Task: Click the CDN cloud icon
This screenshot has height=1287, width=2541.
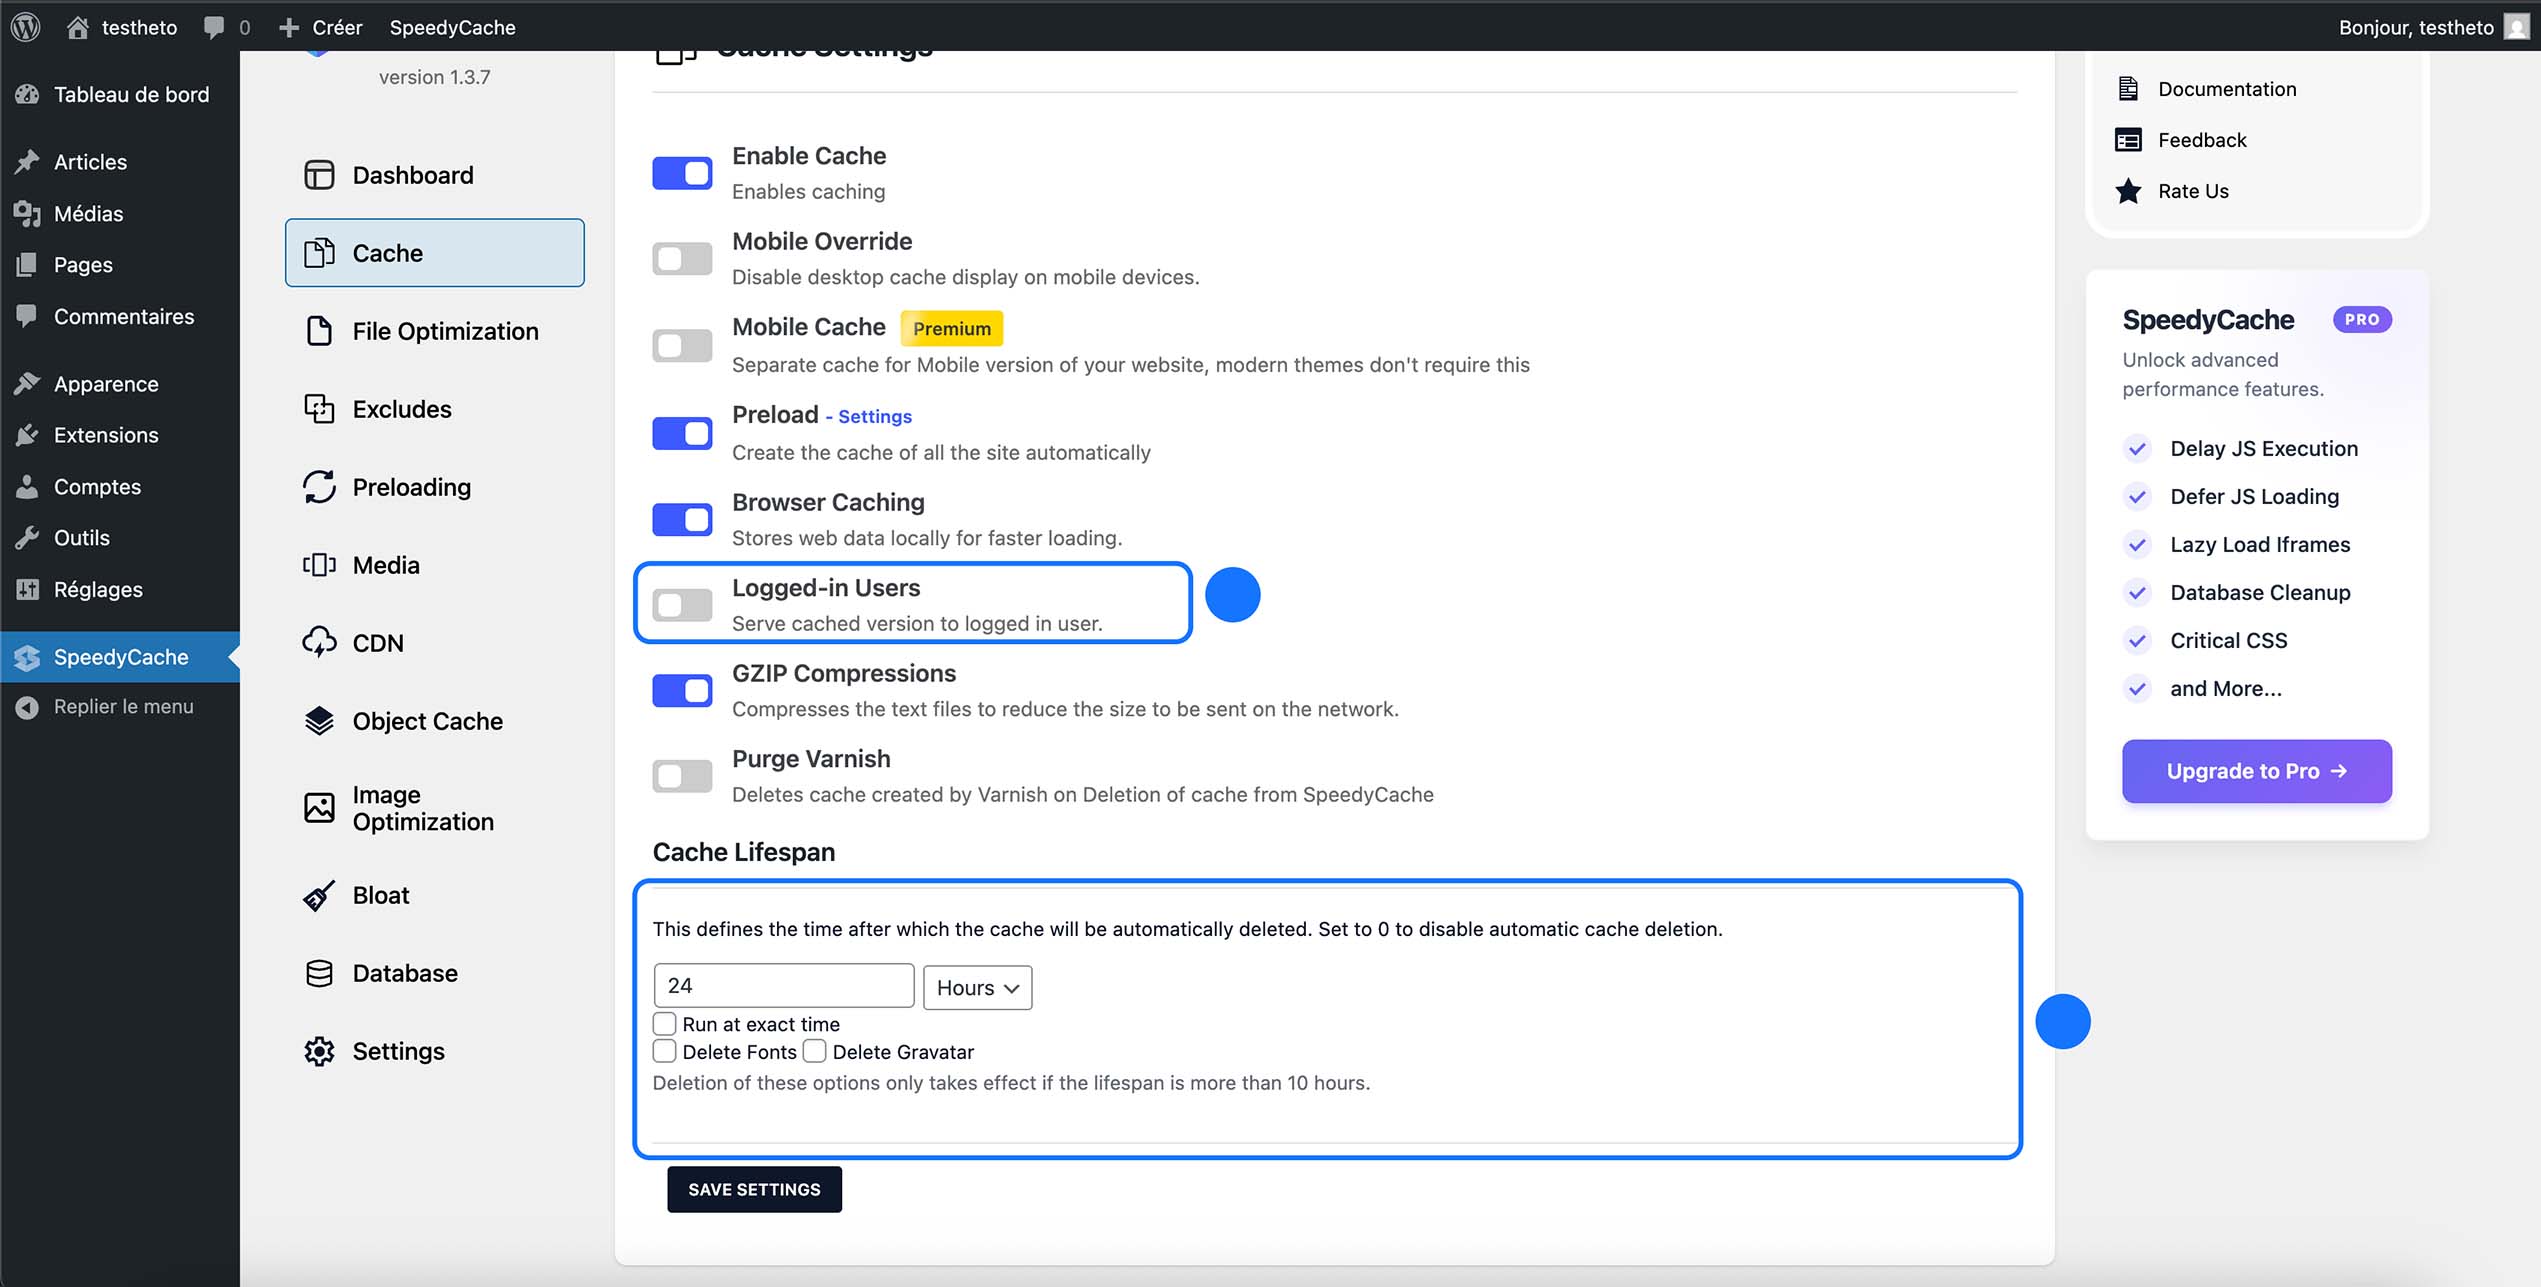Action: 318,641
